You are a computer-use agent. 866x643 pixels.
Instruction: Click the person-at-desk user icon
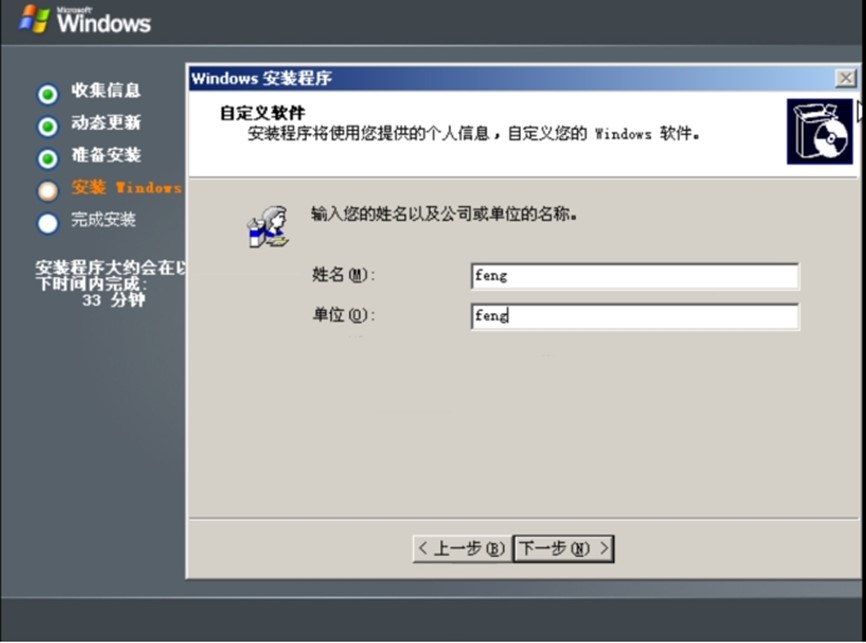tap(268, 227)
